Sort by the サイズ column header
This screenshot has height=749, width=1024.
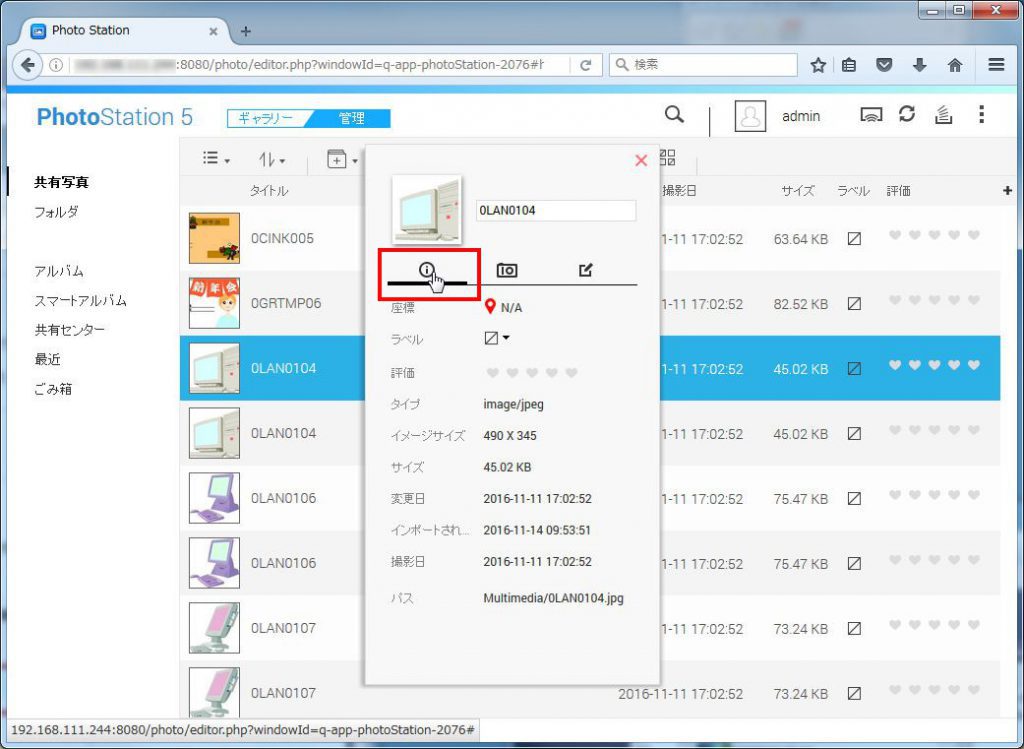(798, 191)
